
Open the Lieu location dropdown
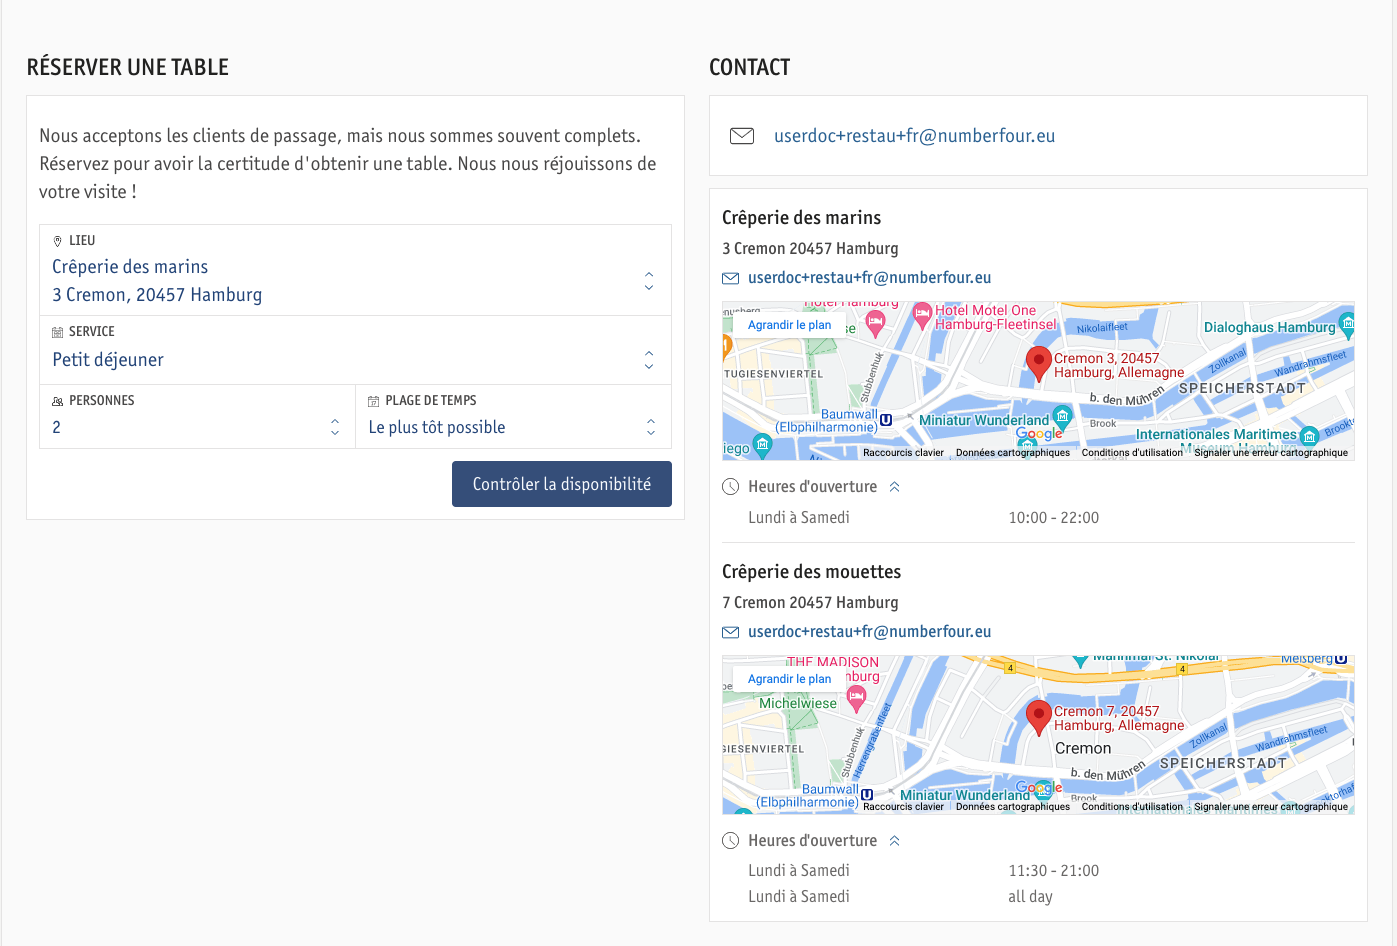click(x=355, y=270)
